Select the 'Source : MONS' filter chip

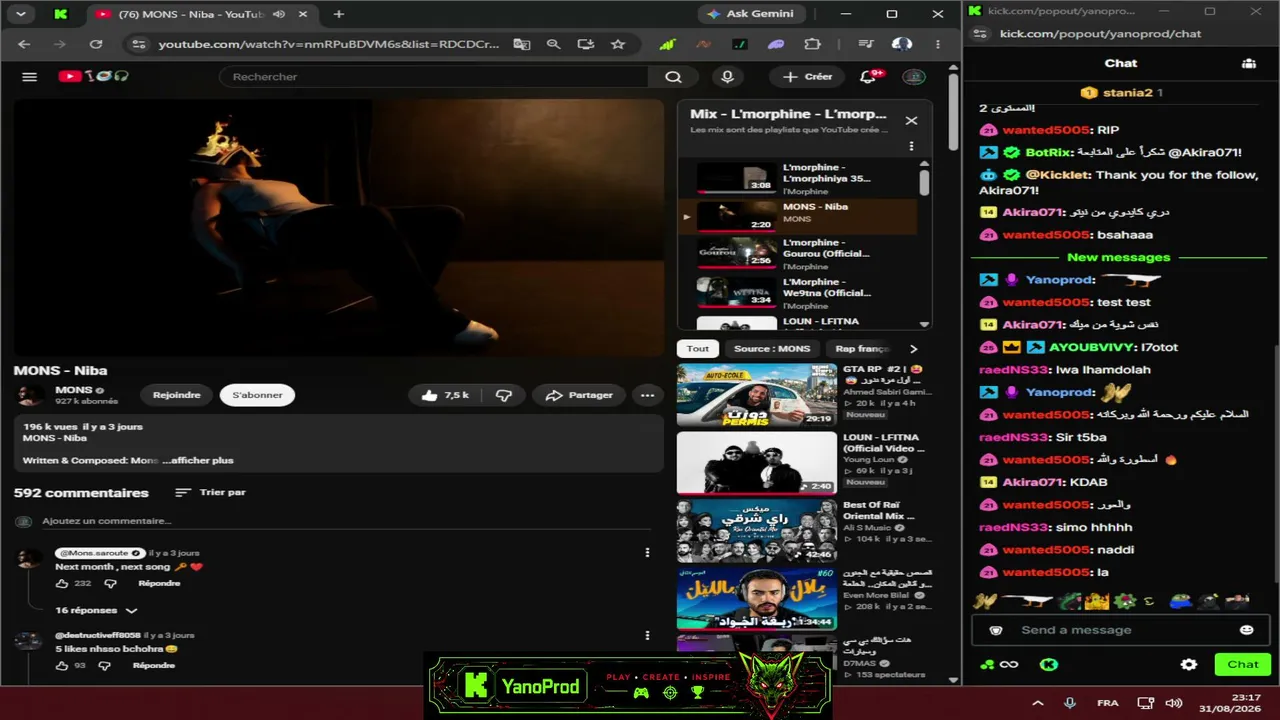(772, 349)
